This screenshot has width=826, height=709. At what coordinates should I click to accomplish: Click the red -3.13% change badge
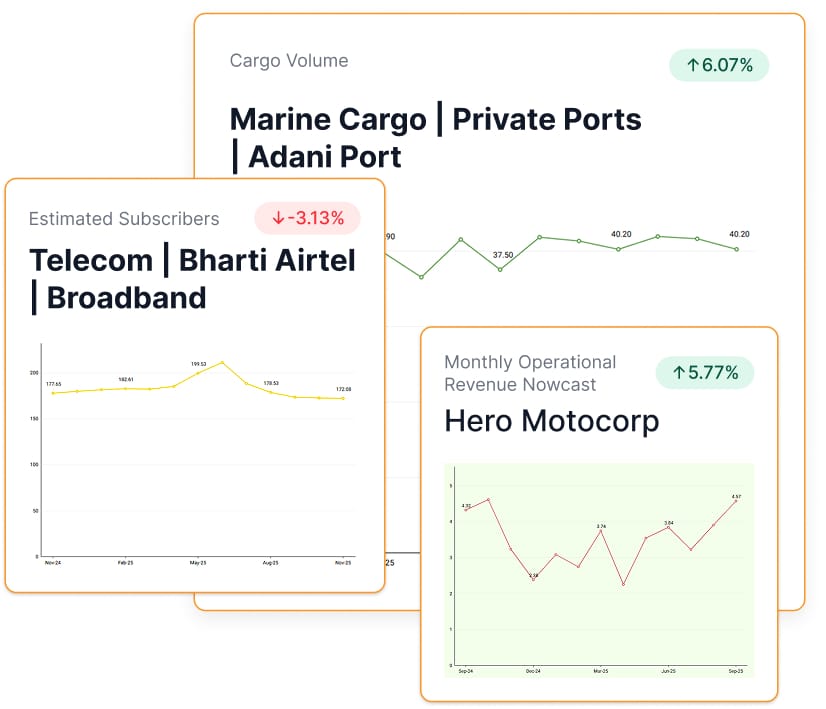307,218
